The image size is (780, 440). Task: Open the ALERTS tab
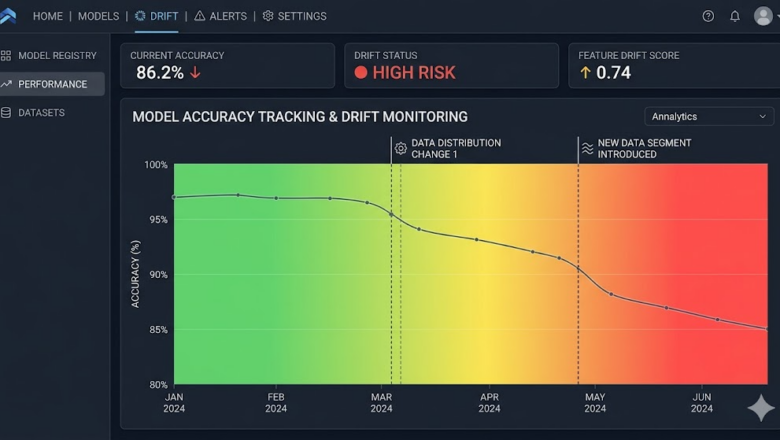(220, 16)
